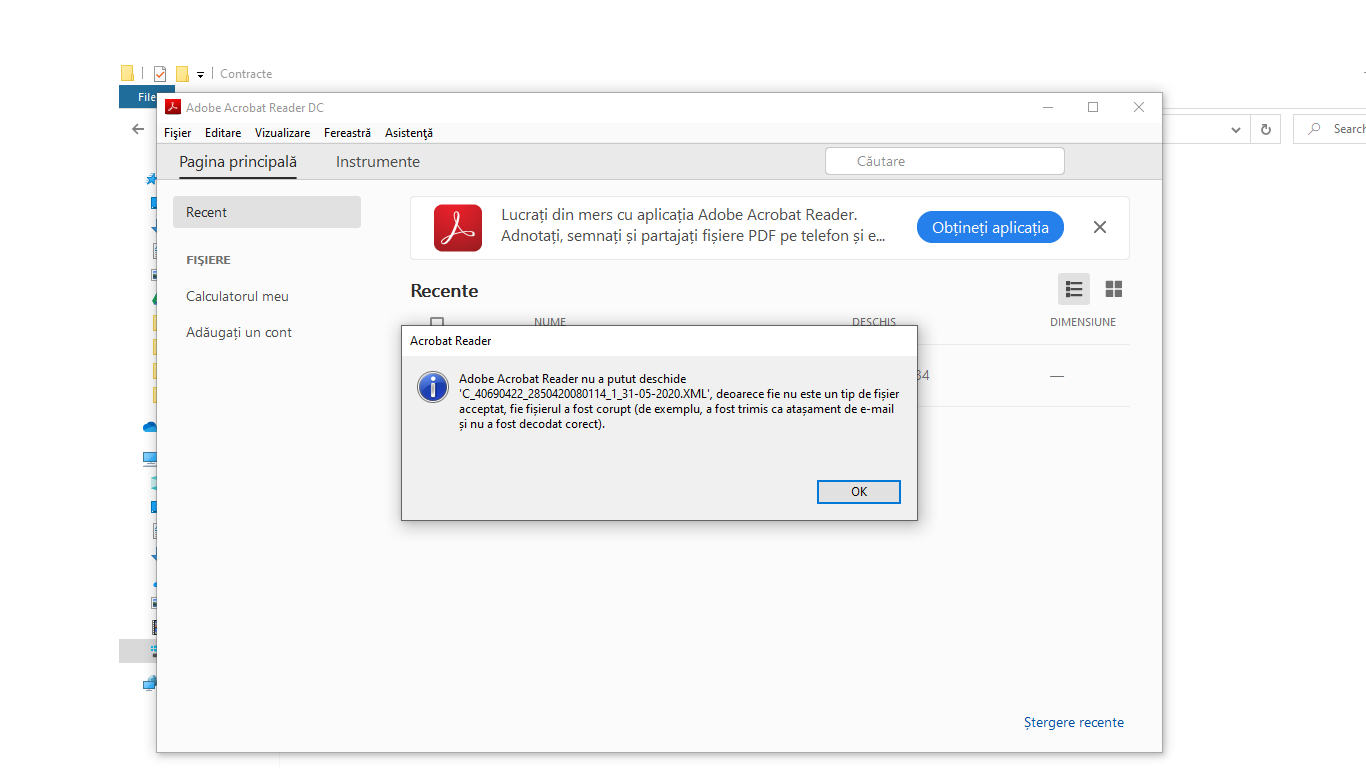Screen dimensions: 1366x768
Task: Open the Fișier menu
Action: click(177, 133)
